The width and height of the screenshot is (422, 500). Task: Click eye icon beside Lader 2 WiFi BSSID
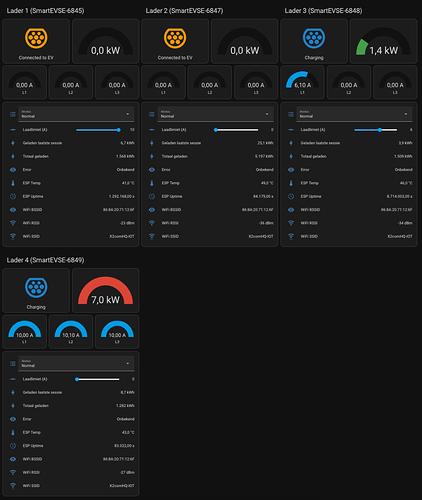pos(152,210)
